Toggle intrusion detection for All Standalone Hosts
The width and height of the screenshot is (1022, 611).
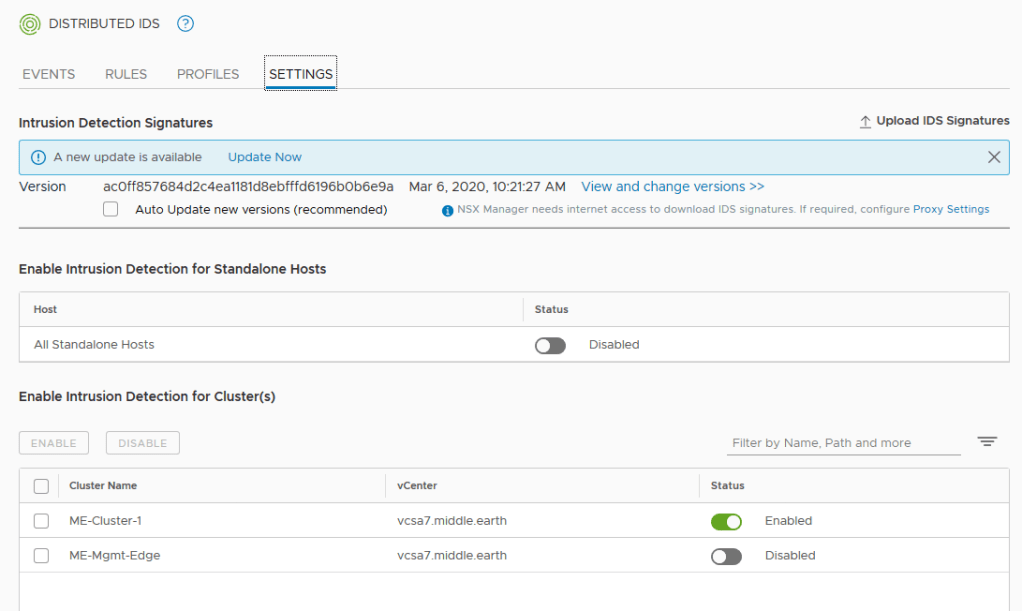click(x=550, y=345)
